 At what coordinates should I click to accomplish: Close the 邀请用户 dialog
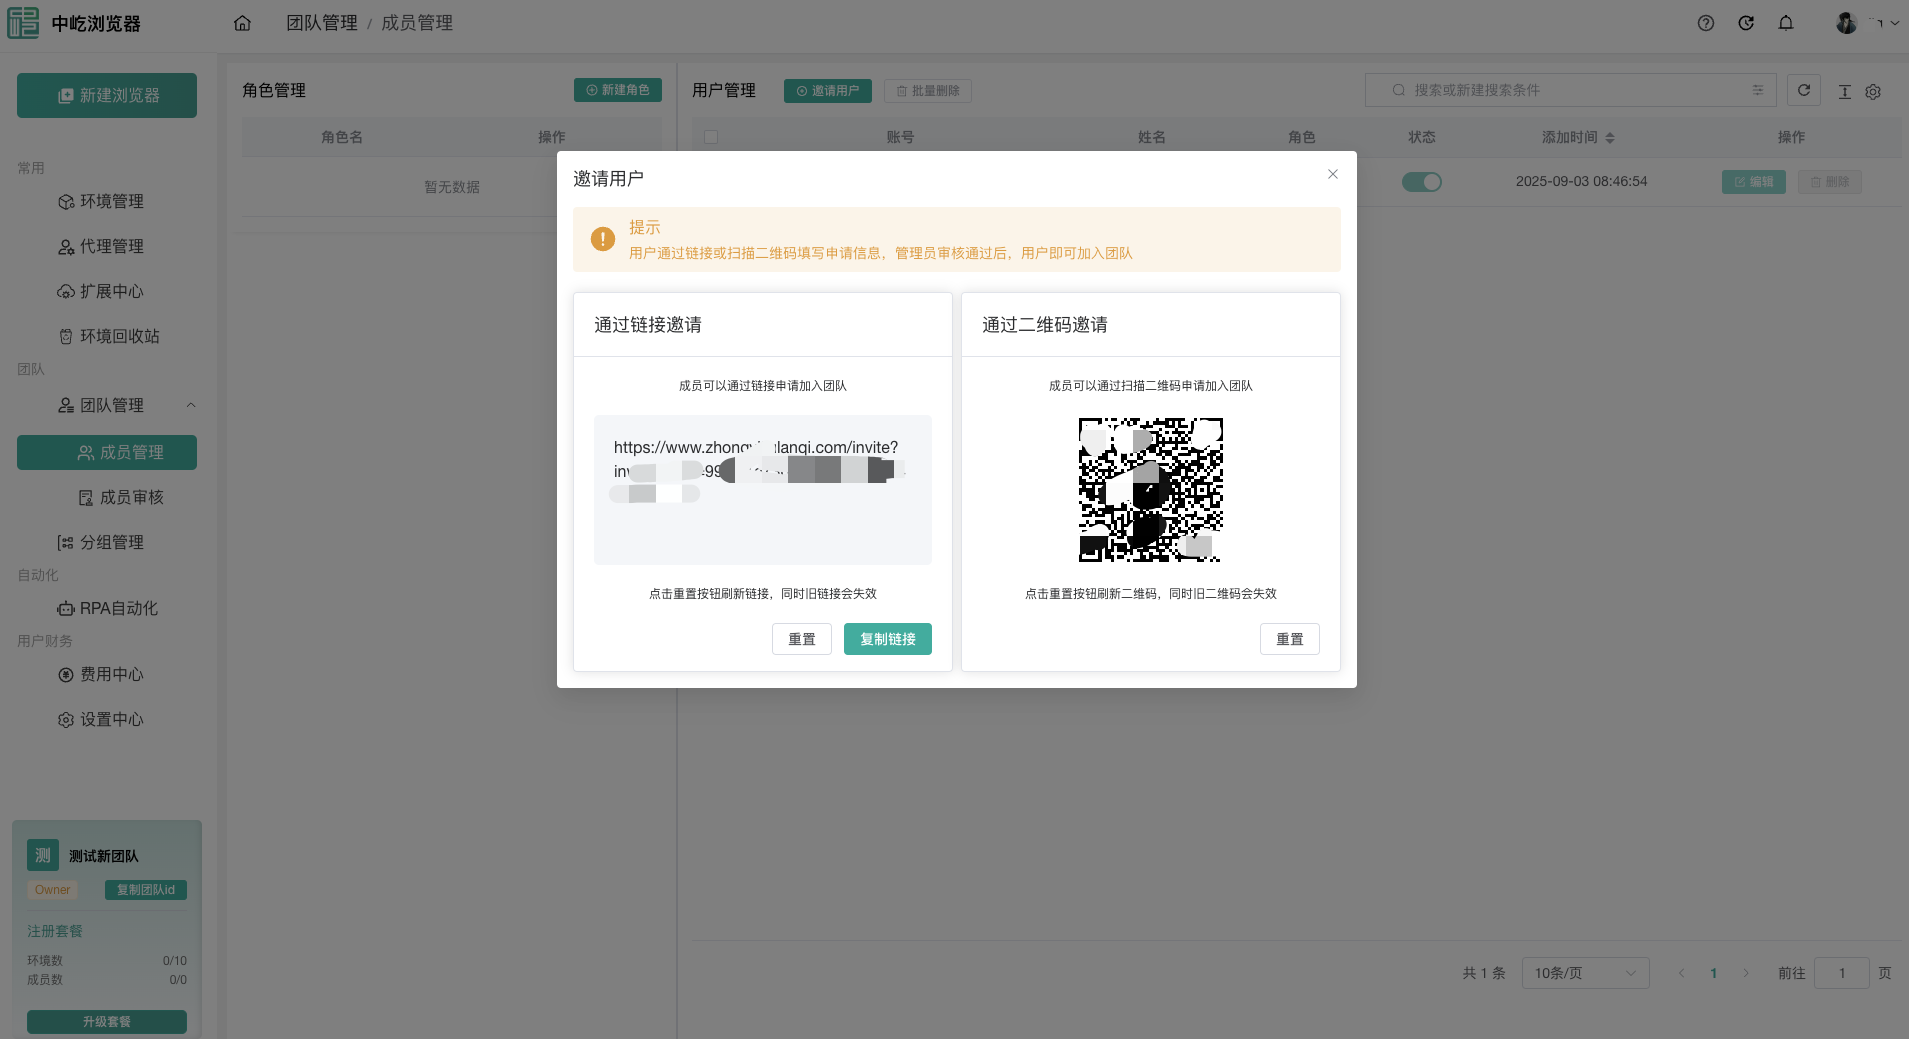click(1332, 174)
